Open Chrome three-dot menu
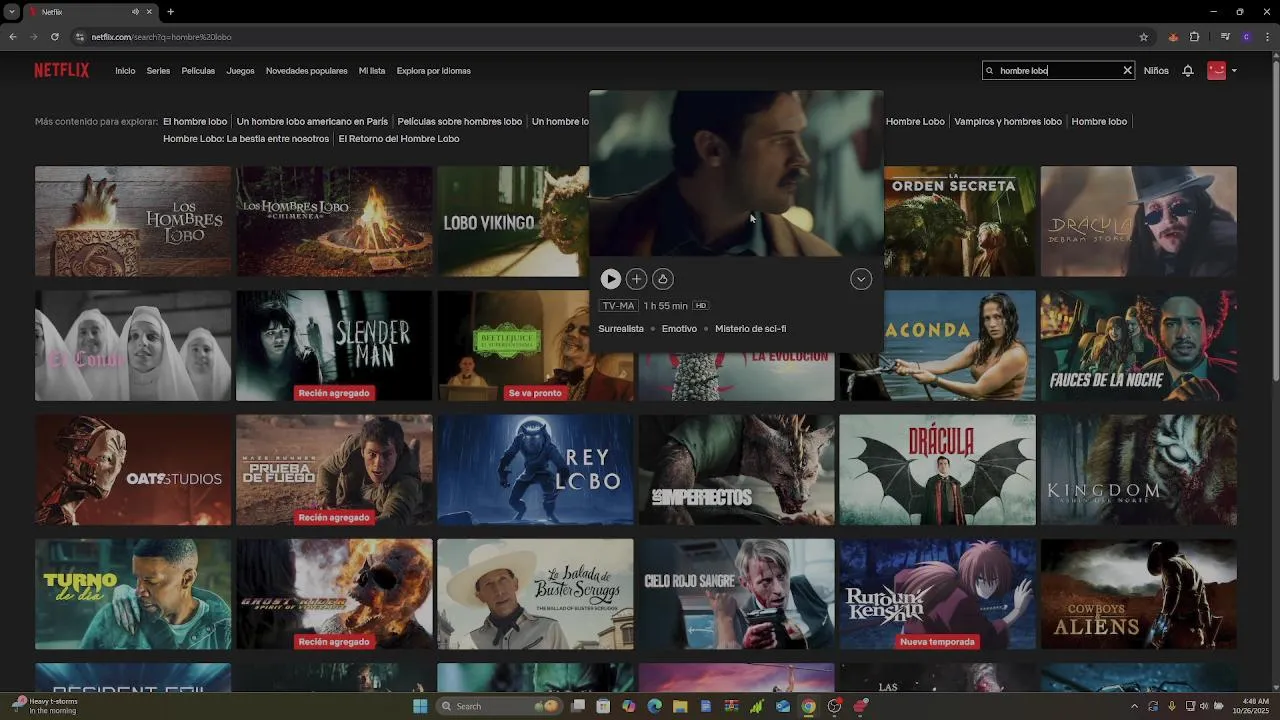This screenshot has width=1280, height=720. [1265, 37]
